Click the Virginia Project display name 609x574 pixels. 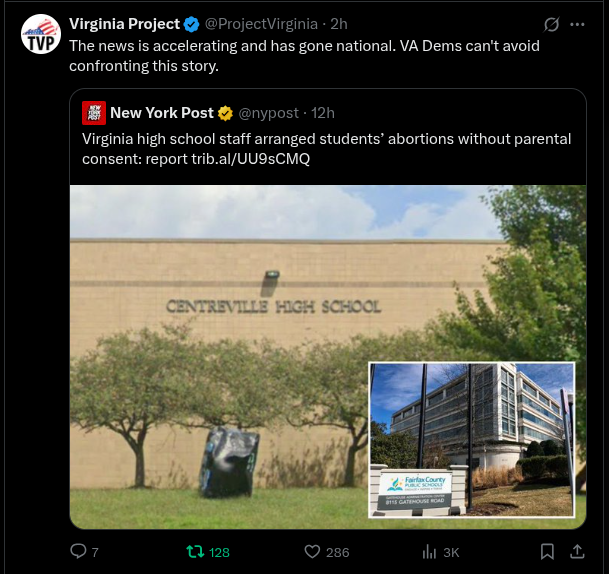124,24
